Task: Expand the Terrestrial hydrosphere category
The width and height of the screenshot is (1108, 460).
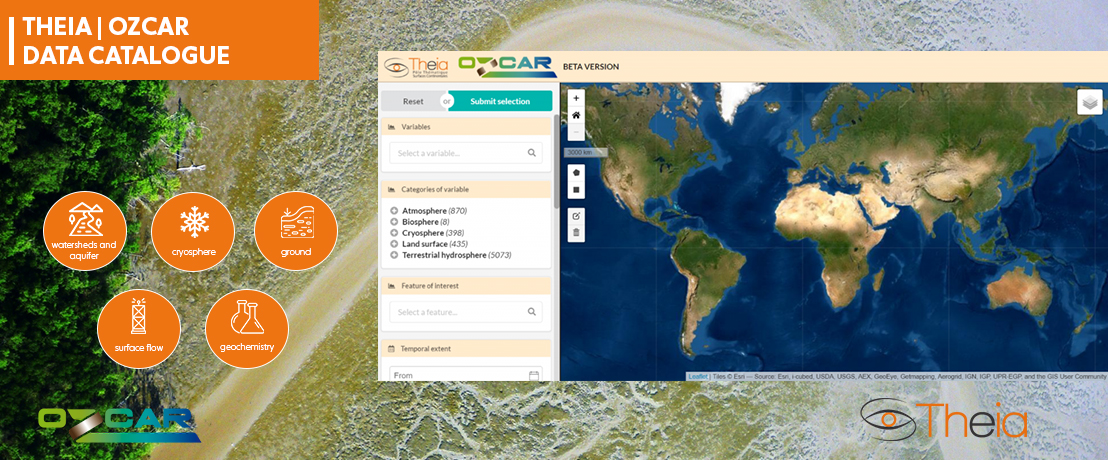Action: [x=394, y=254]
